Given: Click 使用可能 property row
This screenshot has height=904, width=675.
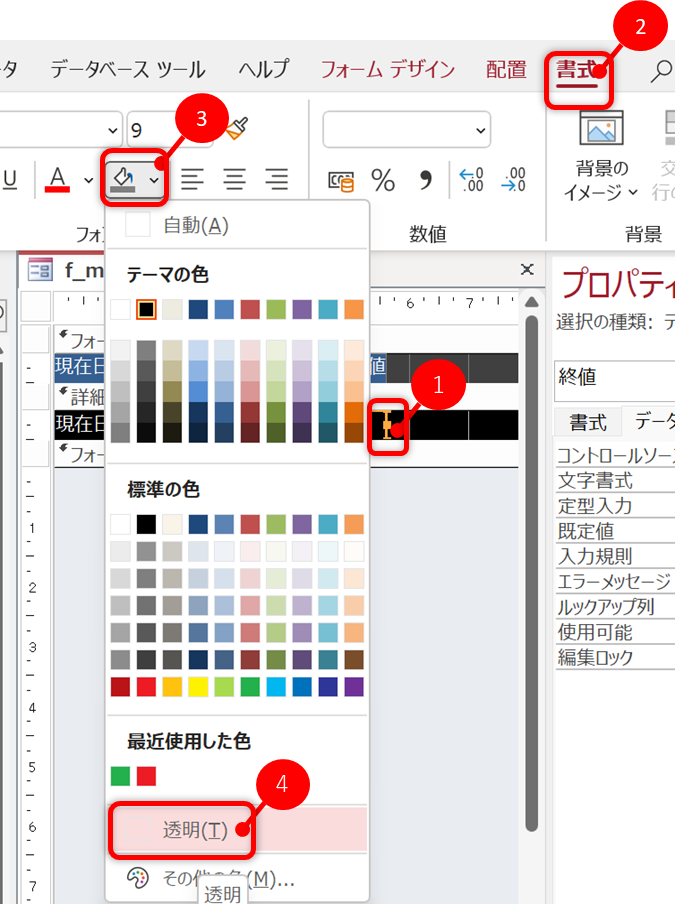Looking at the screenshot, I should point(614,632).
